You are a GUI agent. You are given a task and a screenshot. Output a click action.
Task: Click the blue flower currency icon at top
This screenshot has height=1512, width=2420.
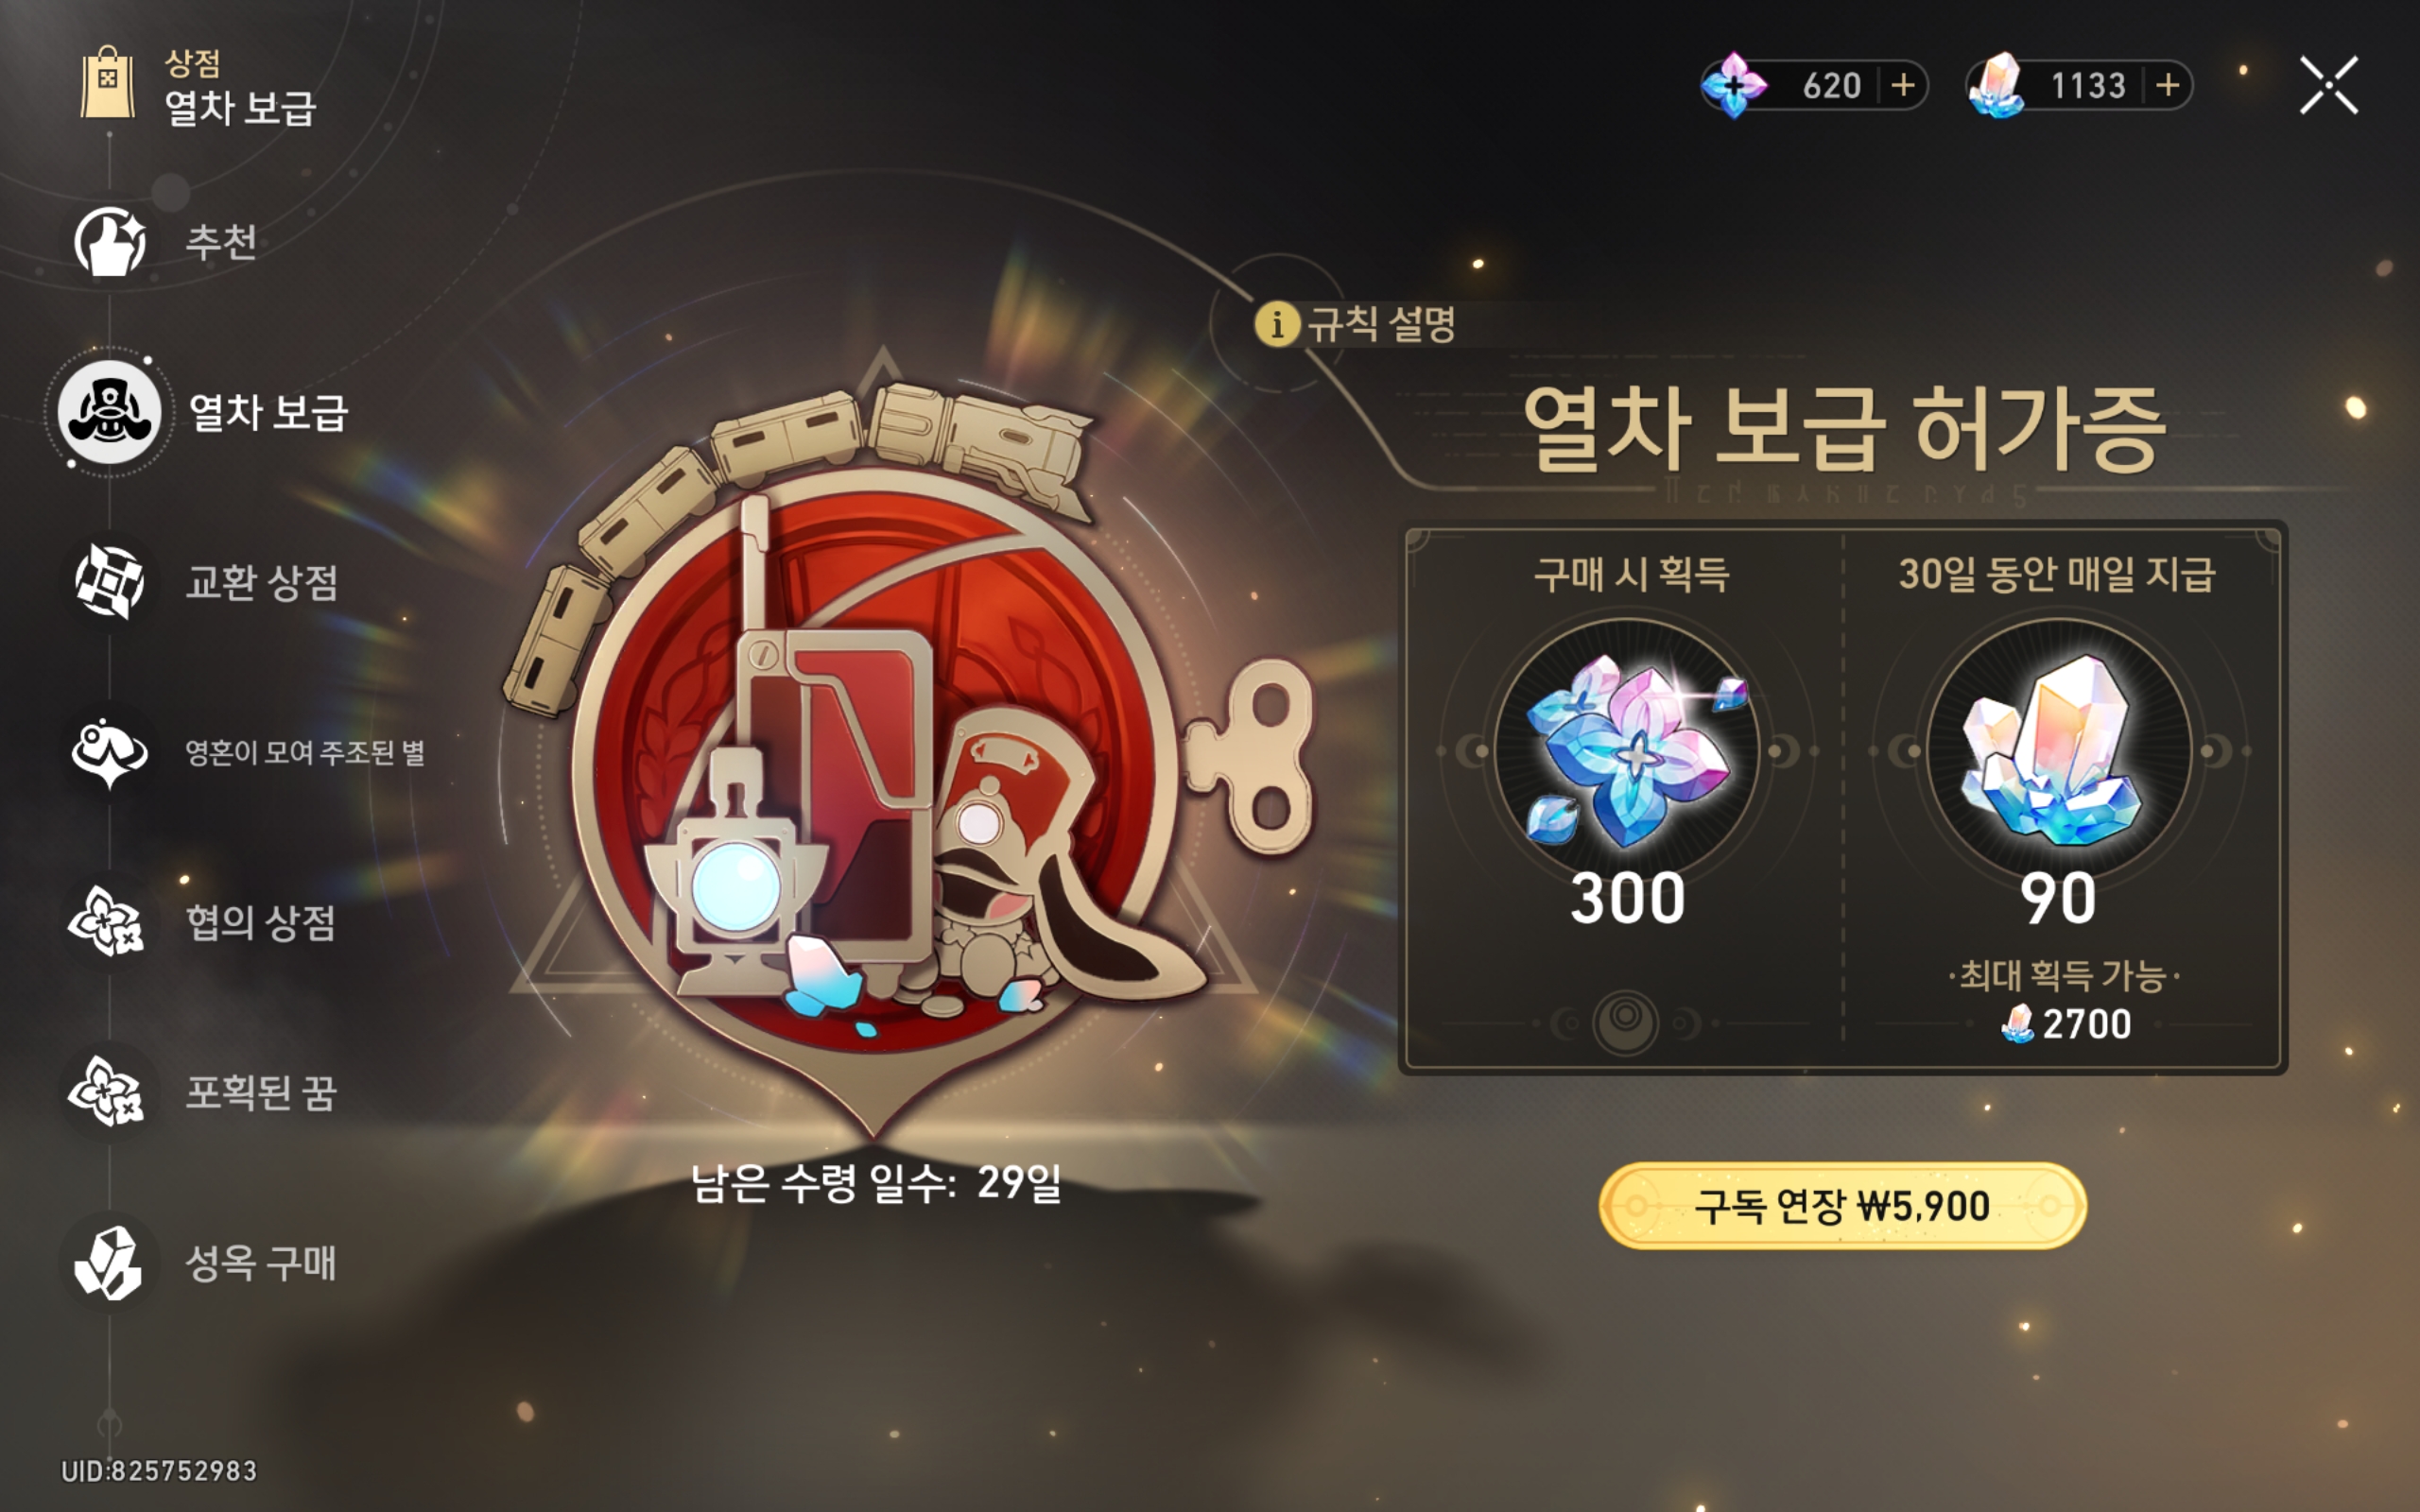tap(1735, 85)
